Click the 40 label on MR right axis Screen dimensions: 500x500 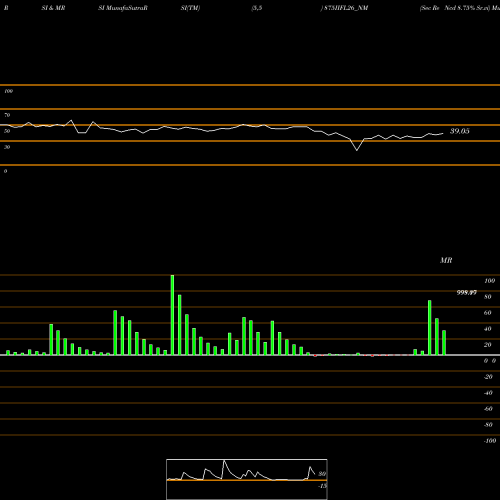point(488,329)
